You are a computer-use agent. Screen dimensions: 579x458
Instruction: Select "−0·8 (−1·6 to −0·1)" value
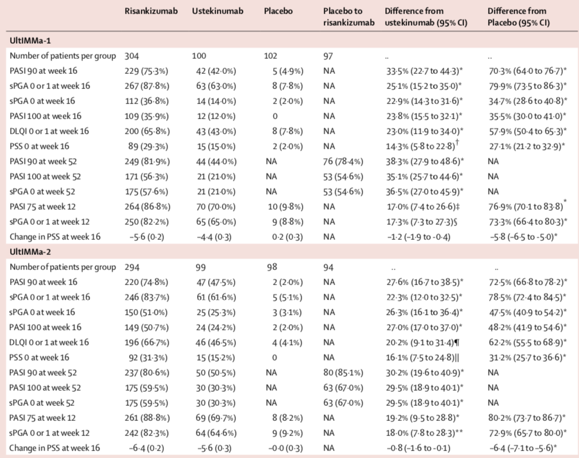[x=418, y=448]
